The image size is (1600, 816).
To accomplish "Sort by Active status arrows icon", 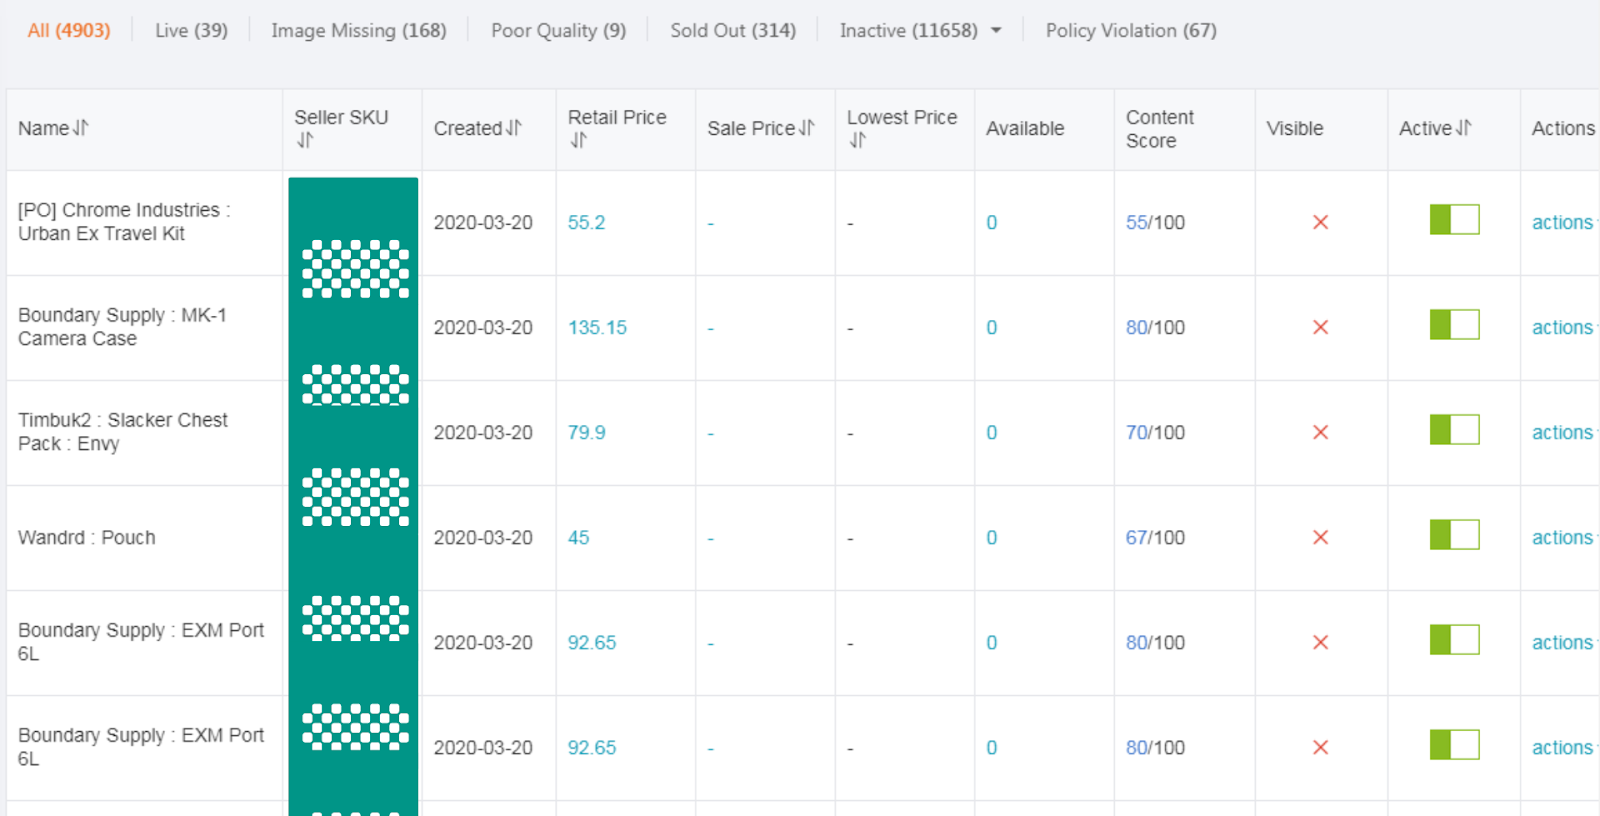I will click(1463, 128).
